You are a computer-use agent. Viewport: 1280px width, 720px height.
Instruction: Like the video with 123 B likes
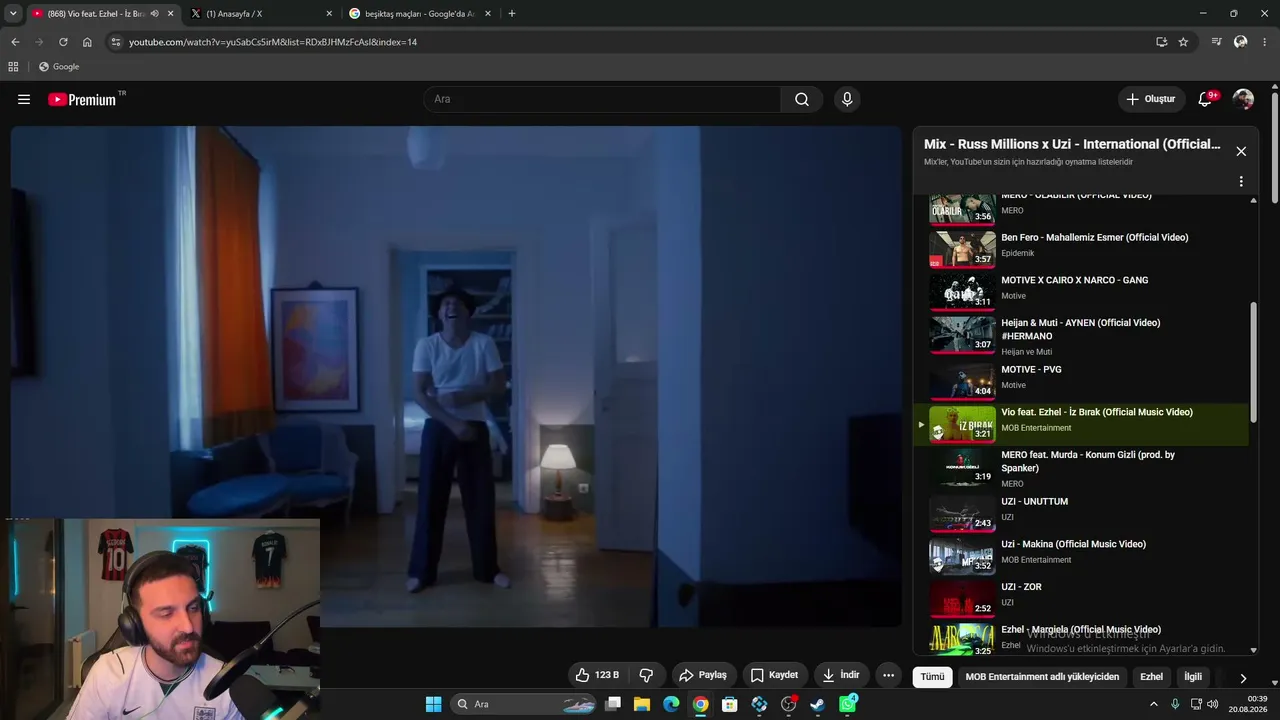pyautogui.click(x=597, y=675)
